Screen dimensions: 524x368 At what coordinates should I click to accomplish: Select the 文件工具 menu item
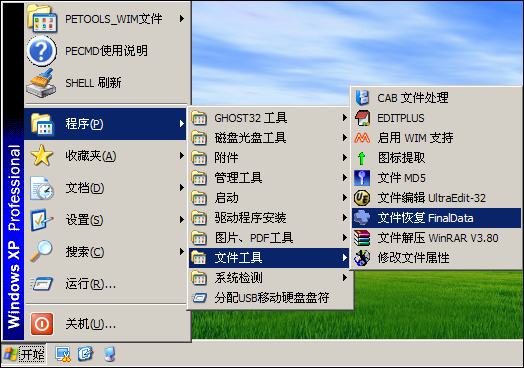[x=269, y=258]
